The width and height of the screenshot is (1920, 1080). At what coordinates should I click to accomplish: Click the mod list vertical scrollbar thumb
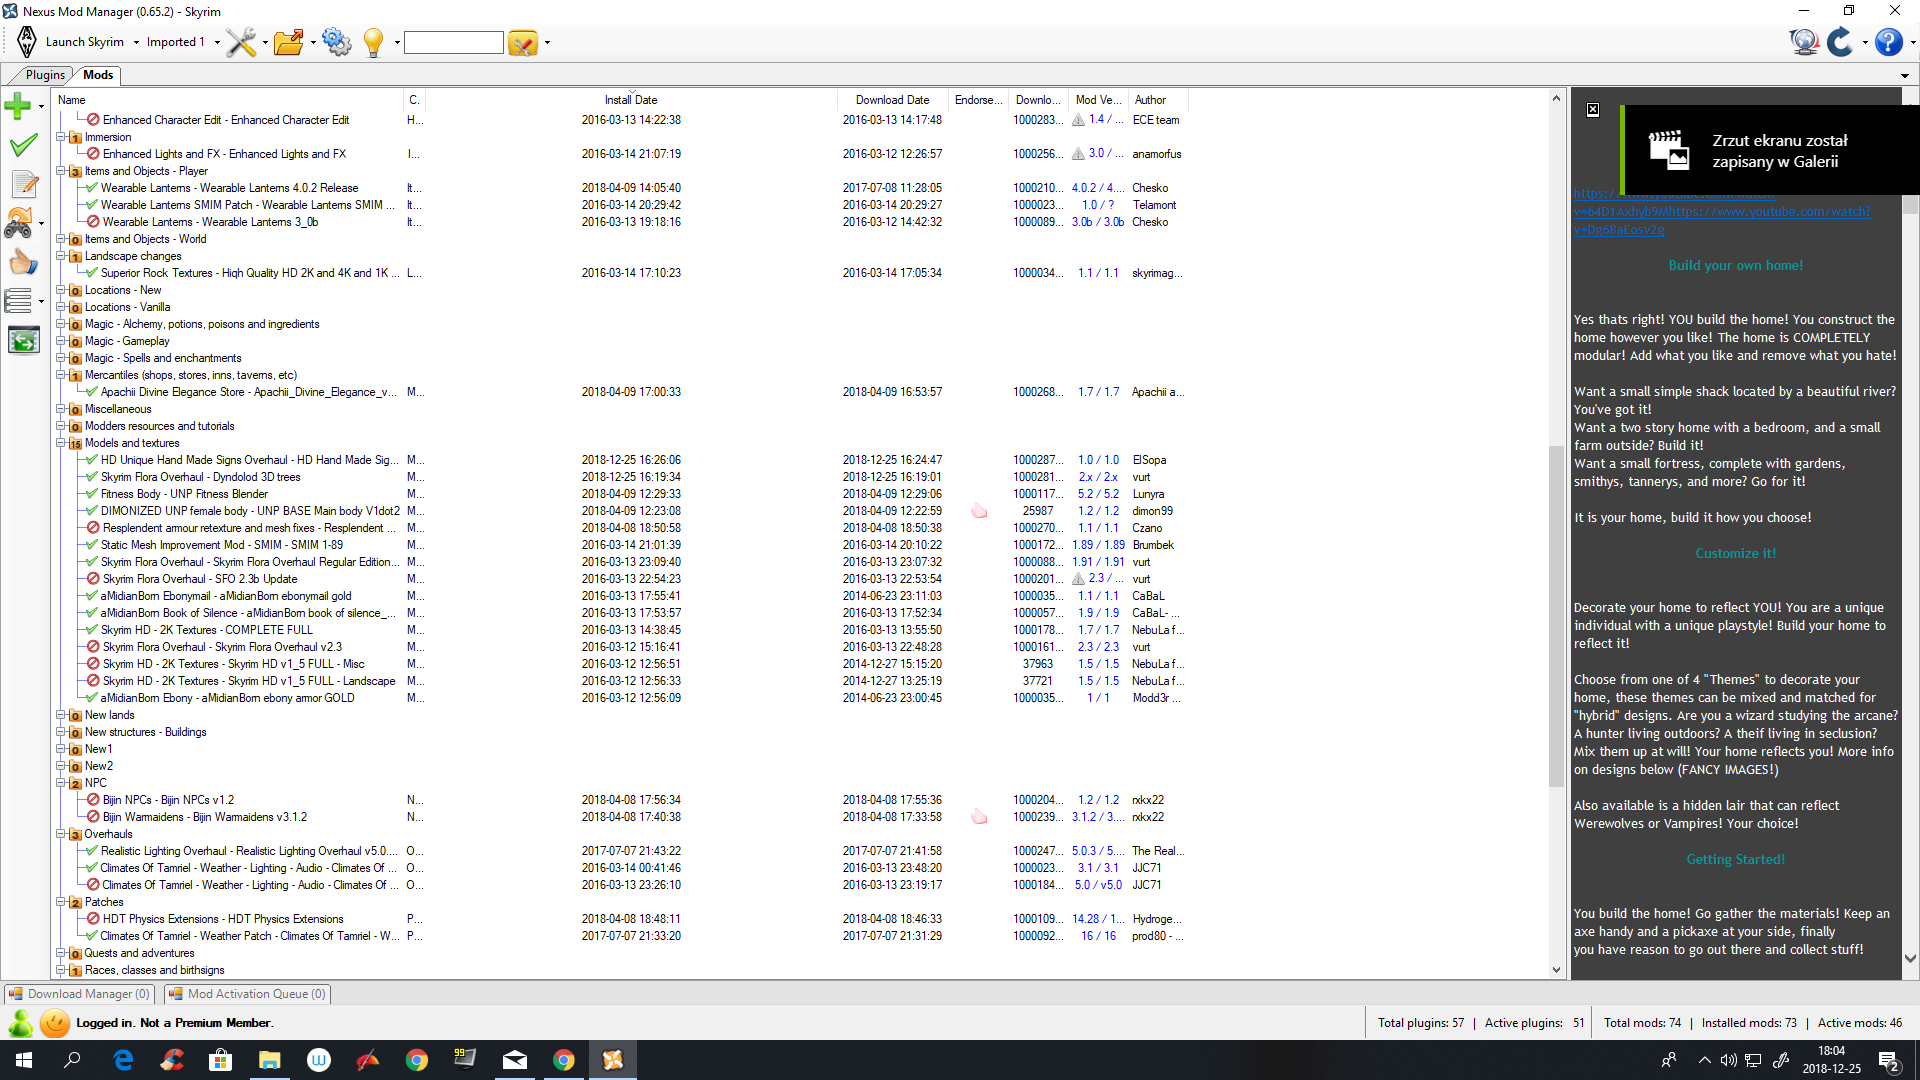pos(1555,615)
